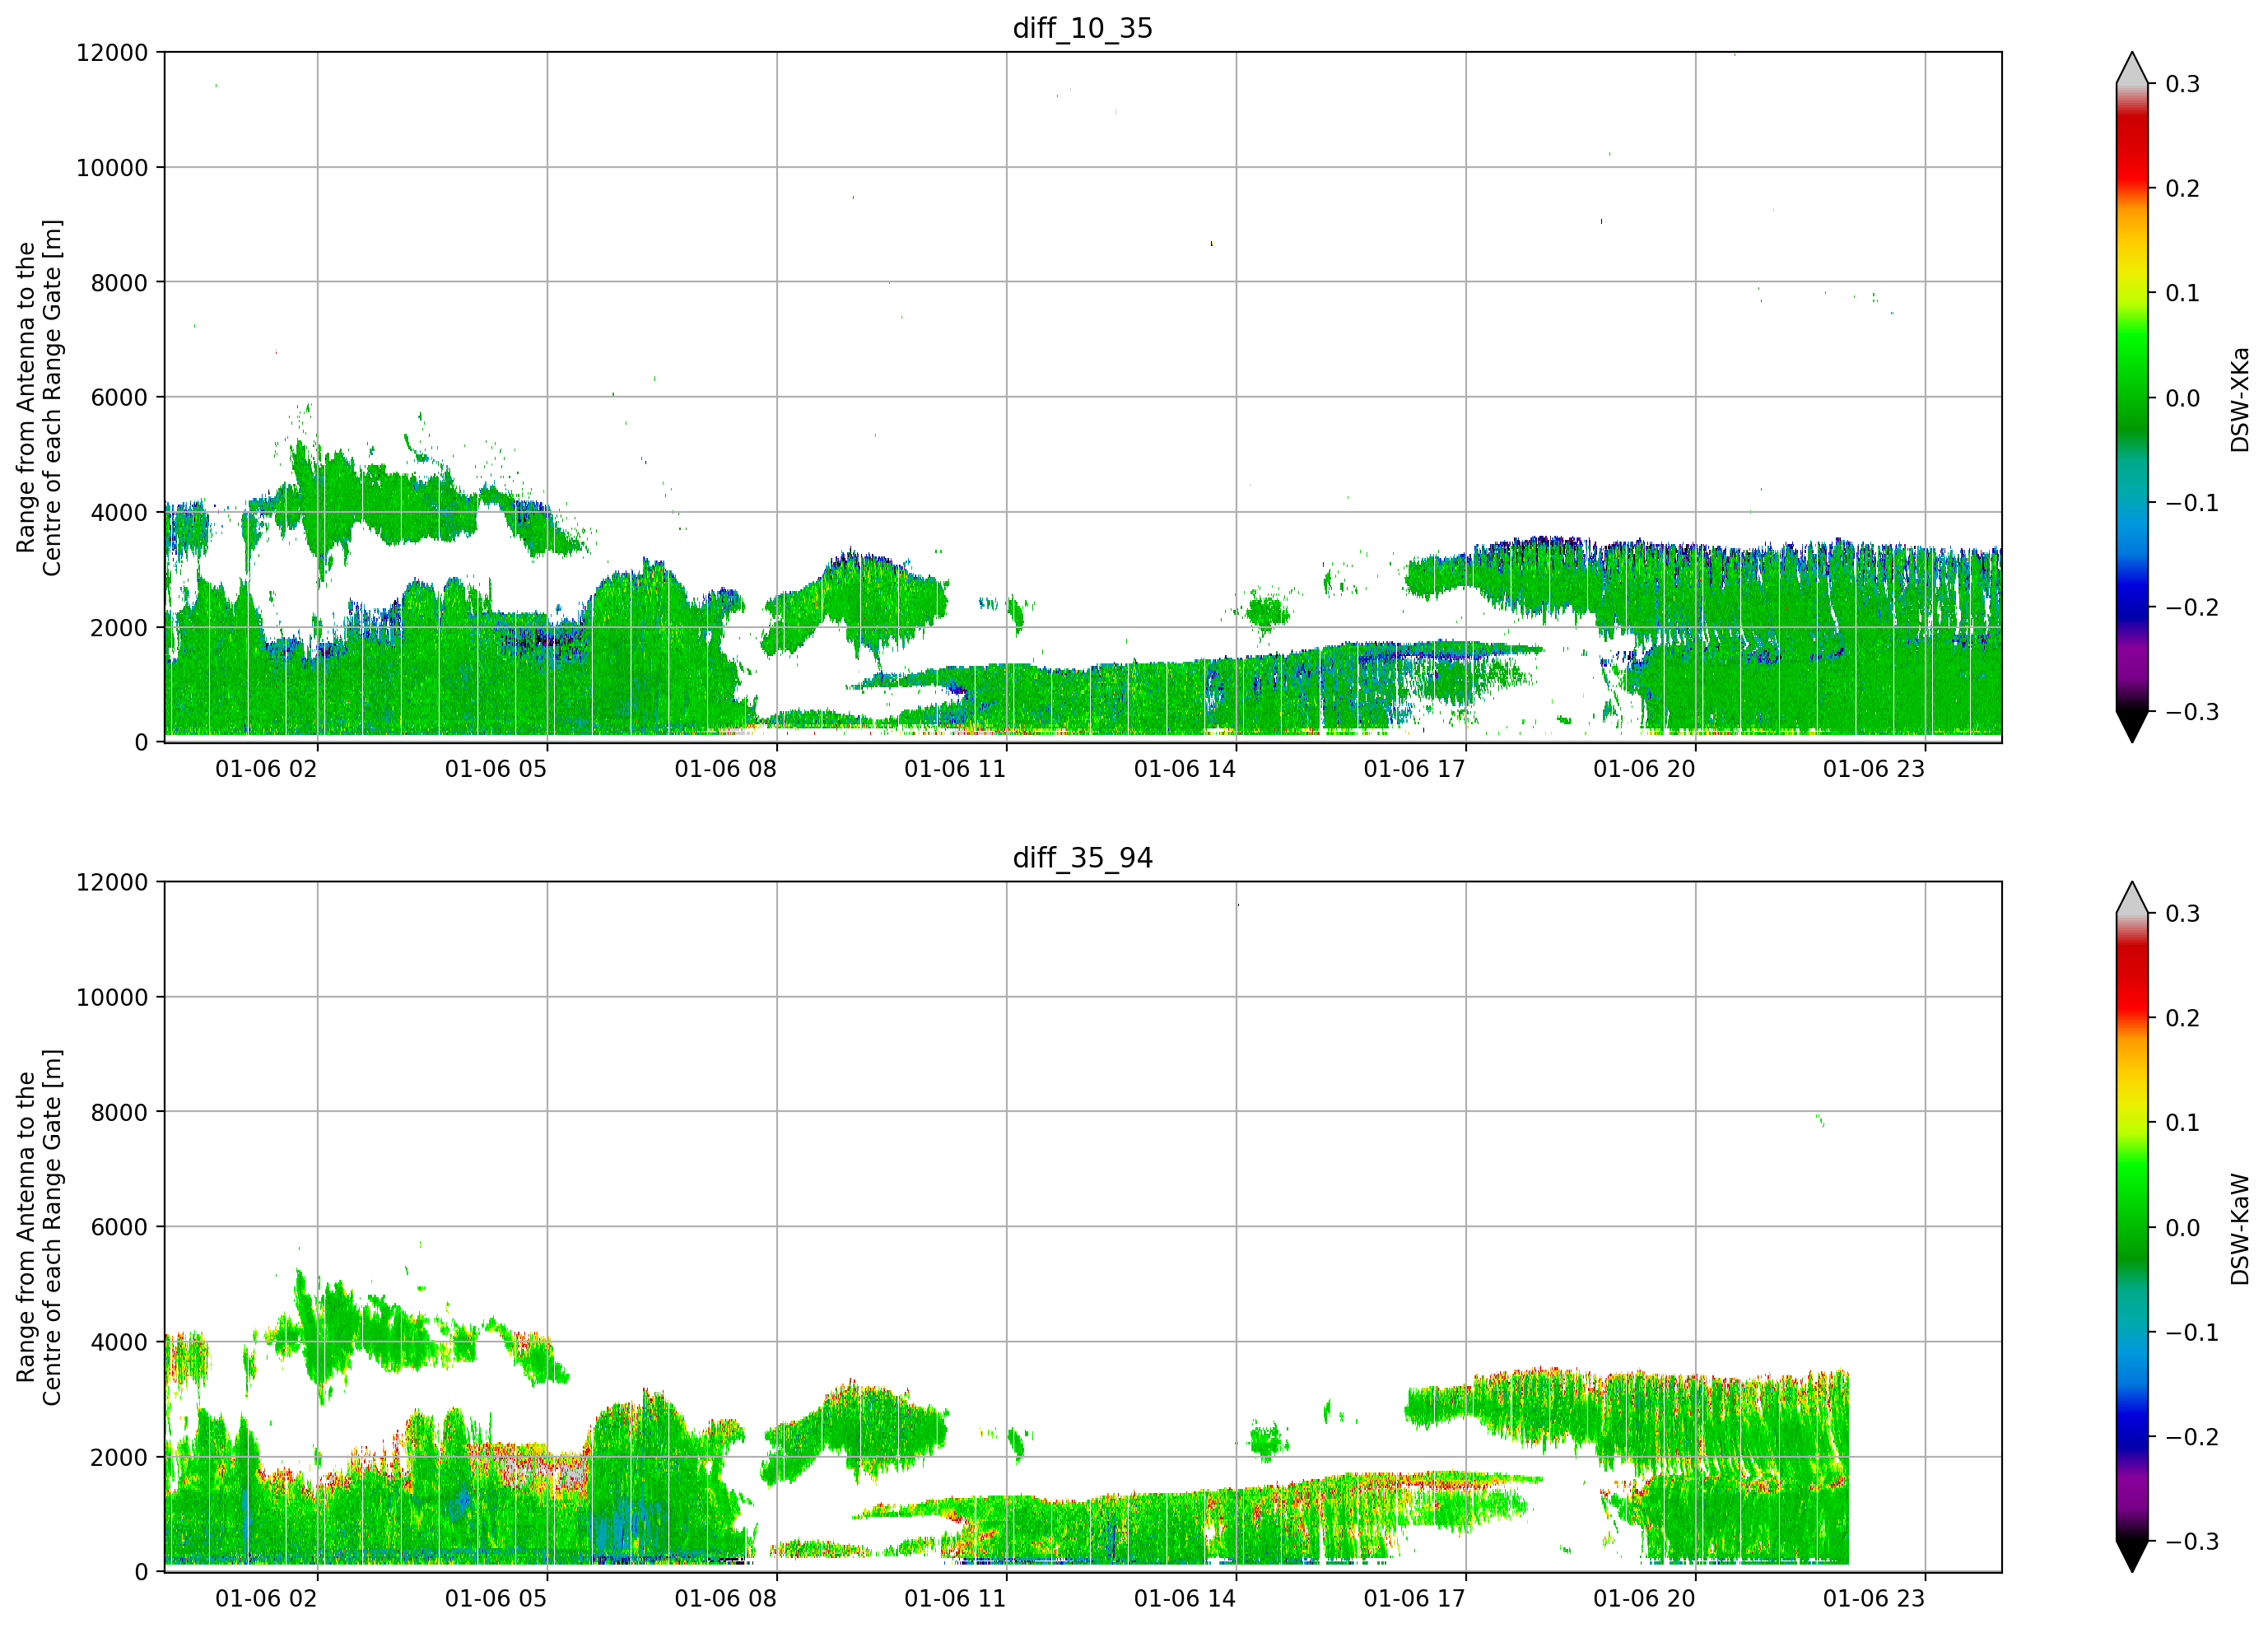Image resolution: width=2268 pixels, height=1628 pixels.
Task: Click the DSW-XKa colorbar label
Action: coord(2239,399)
